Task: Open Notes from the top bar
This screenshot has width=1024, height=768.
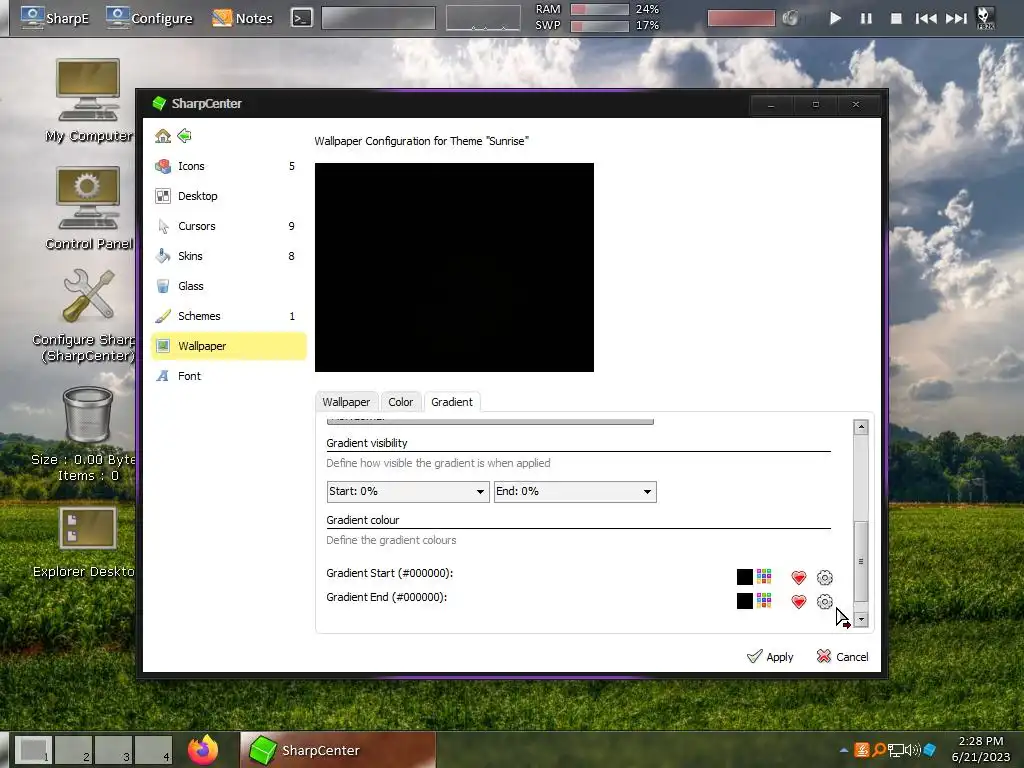Action: tap(242, 18)
